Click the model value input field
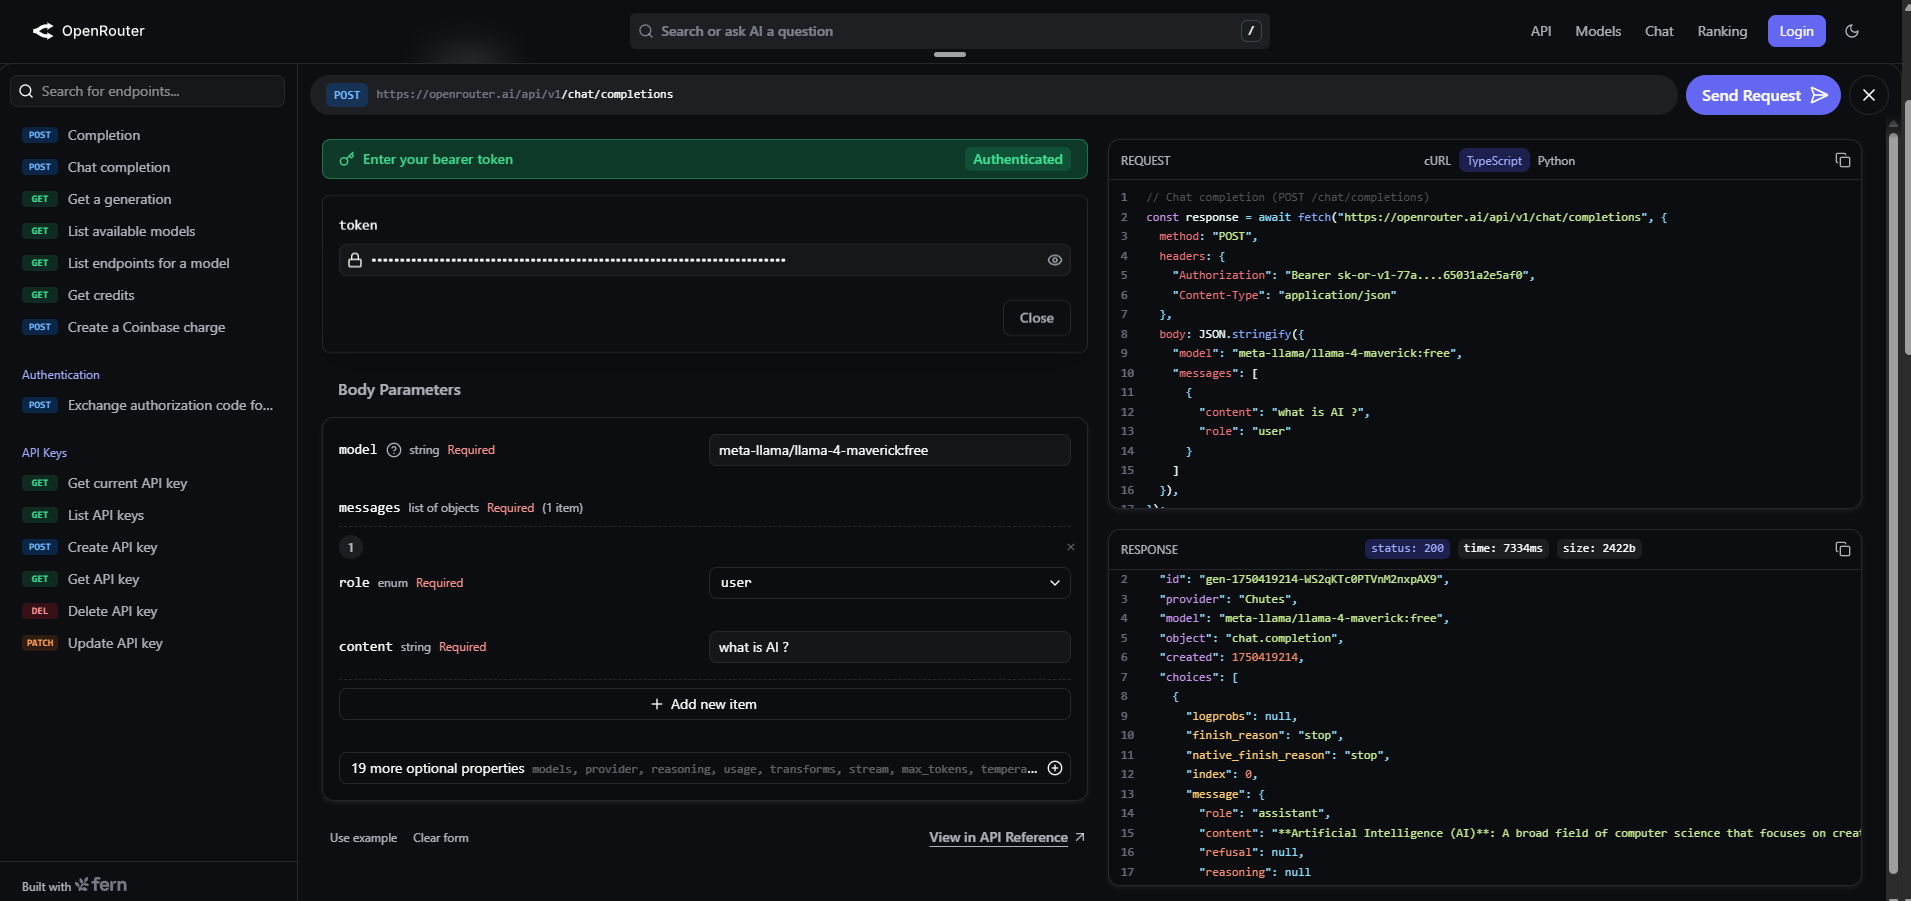Viewport: 1911px width, 901px height. click(889, 450)
